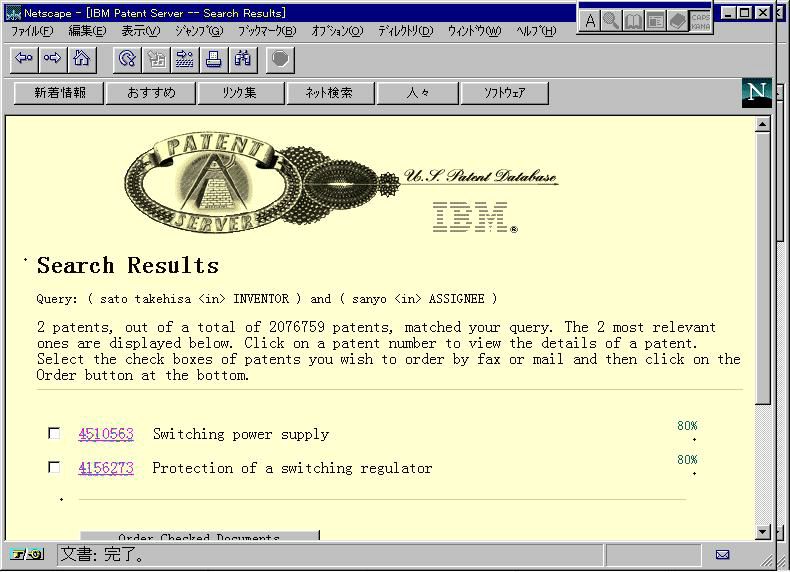Screen dimensions: 790x572
Task: Check the box for patent 4156273
Action: coord(54,468)
